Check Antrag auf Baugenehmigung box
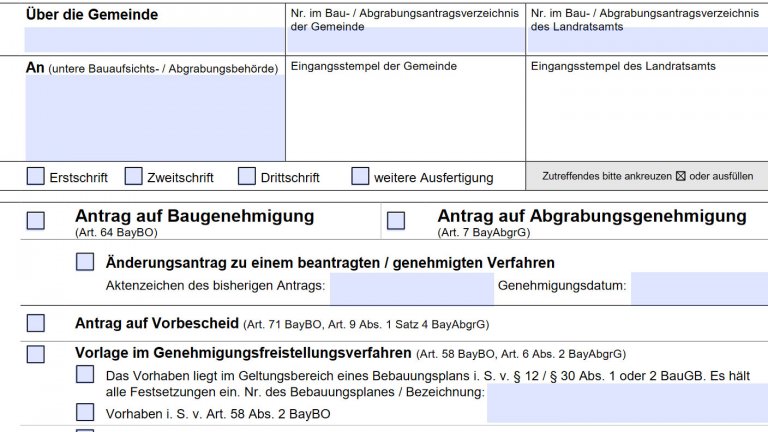Image resolution: width=768 pixels, height=432 pixels. [35, 221]
